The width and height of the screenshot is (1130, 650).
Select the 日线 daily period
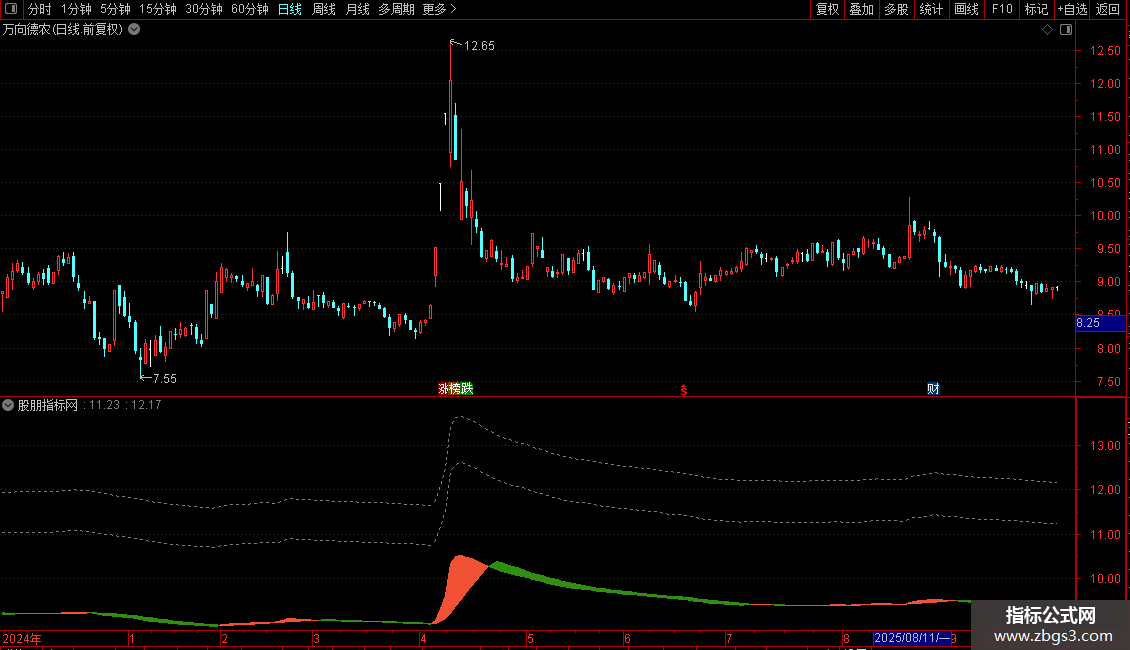(290, 9)
